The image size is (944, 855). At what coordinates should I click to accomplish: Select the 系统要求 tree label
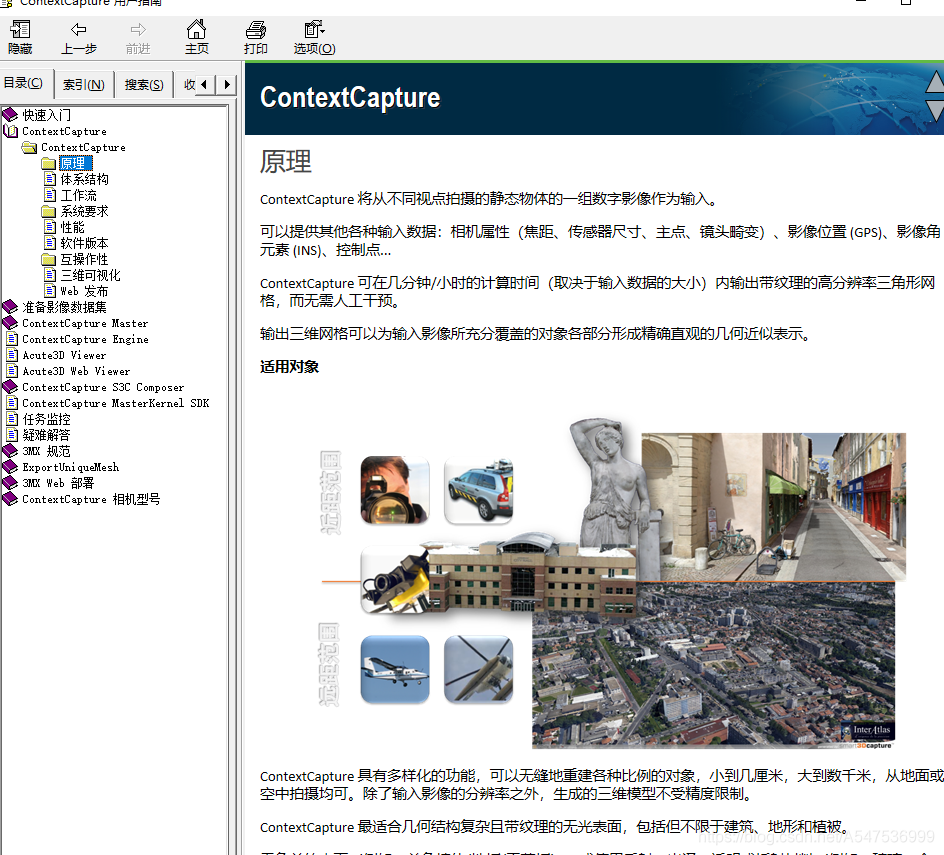[84, 211]
